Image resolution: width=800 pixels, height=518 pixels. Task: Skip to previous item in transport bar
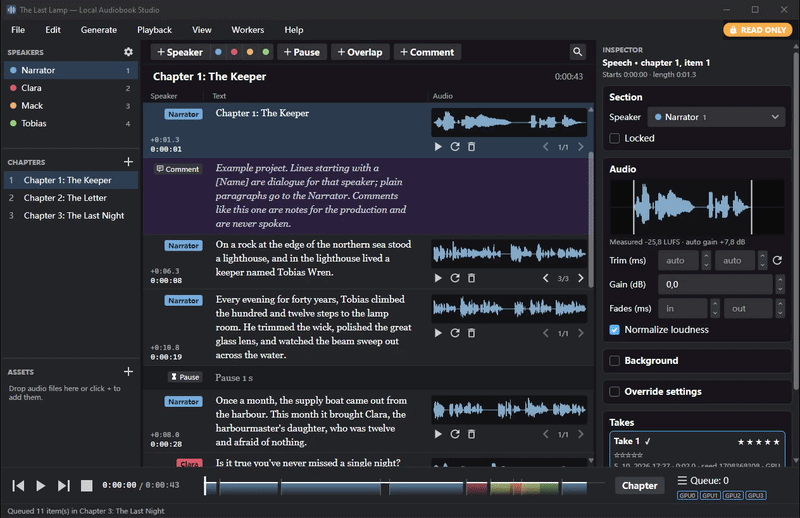[18, 485]
